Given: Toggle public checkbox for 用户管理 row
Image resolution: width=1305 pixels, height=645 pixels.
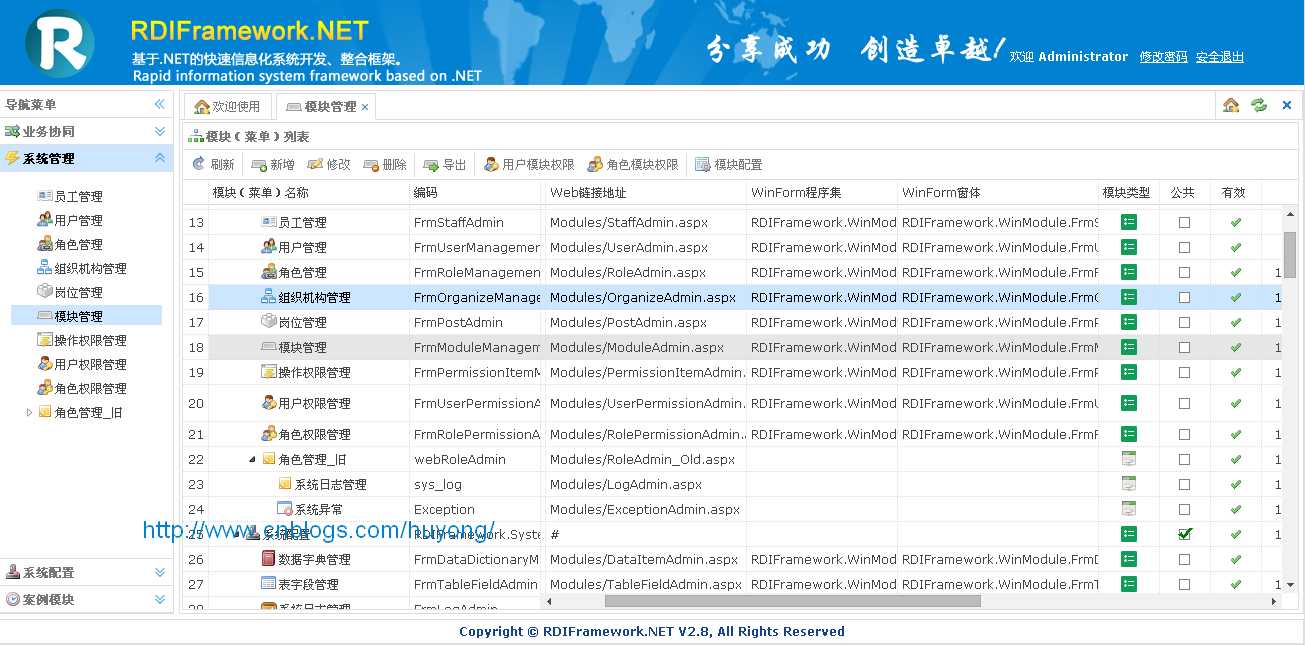Looking at the screenshot, I should [1184, 247].
